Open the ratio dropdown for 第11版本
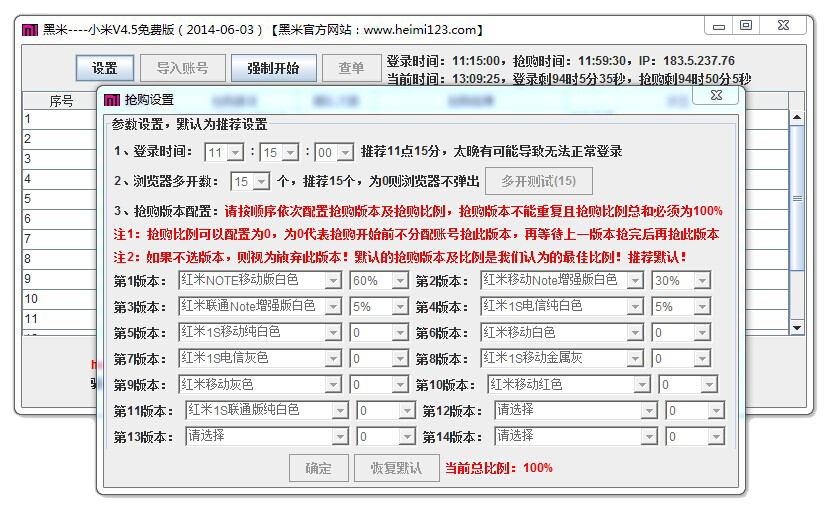Viewport: 828px width, 509px height. point(386,410)
